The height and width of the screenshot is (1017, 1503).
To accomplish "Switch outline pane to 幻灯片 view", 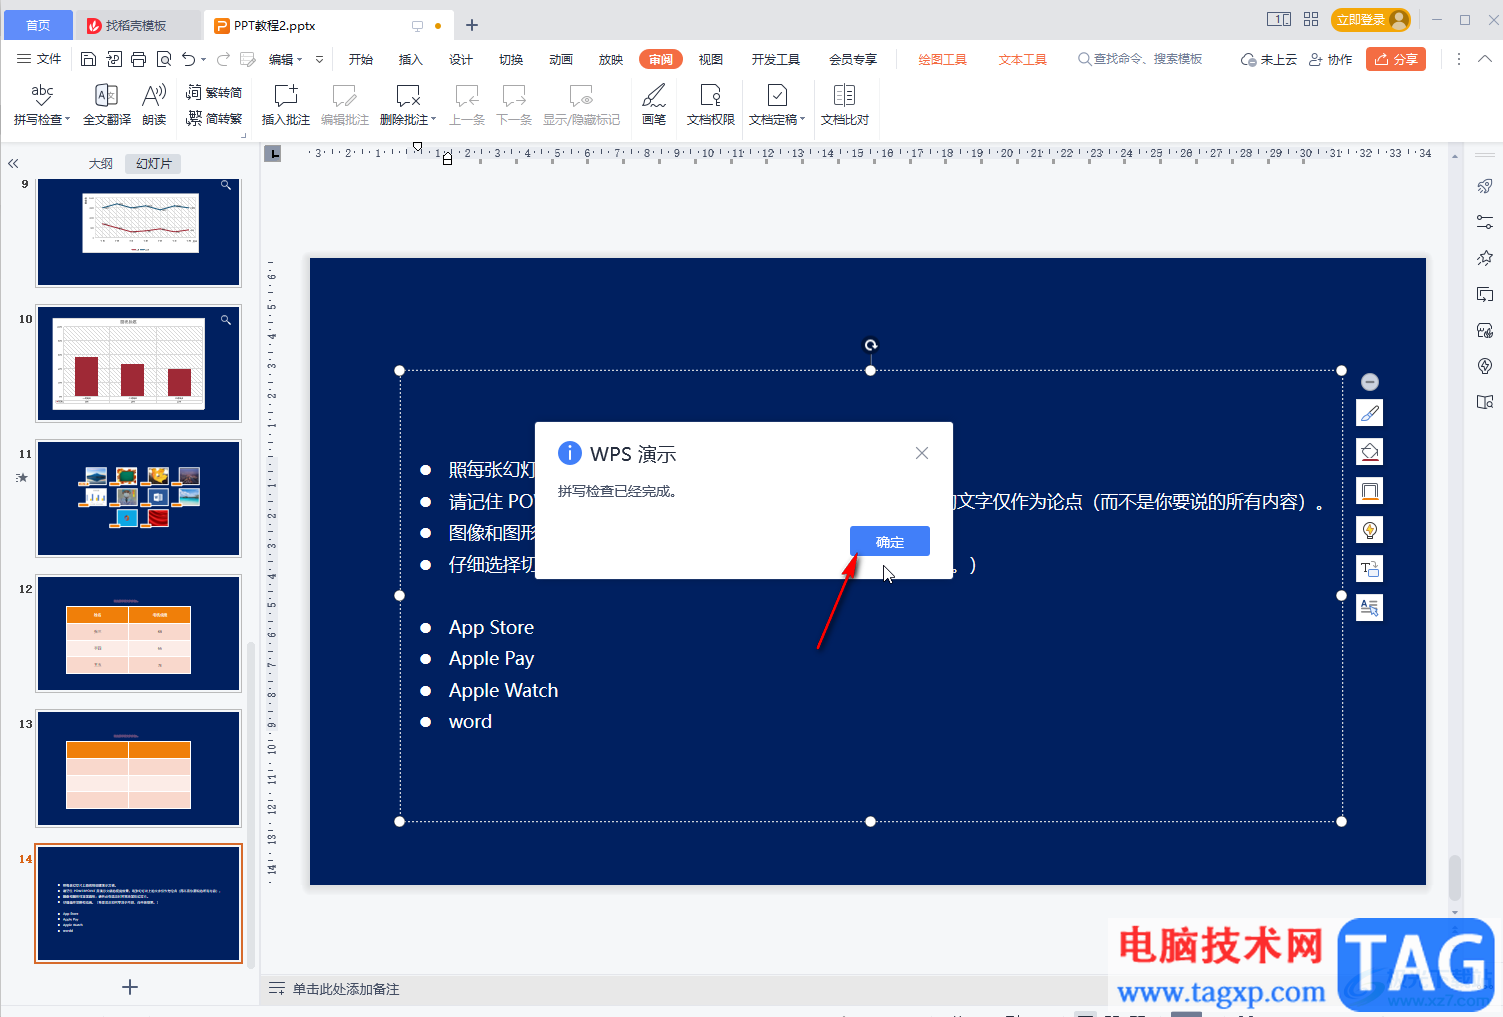I will tap(154, 163).
